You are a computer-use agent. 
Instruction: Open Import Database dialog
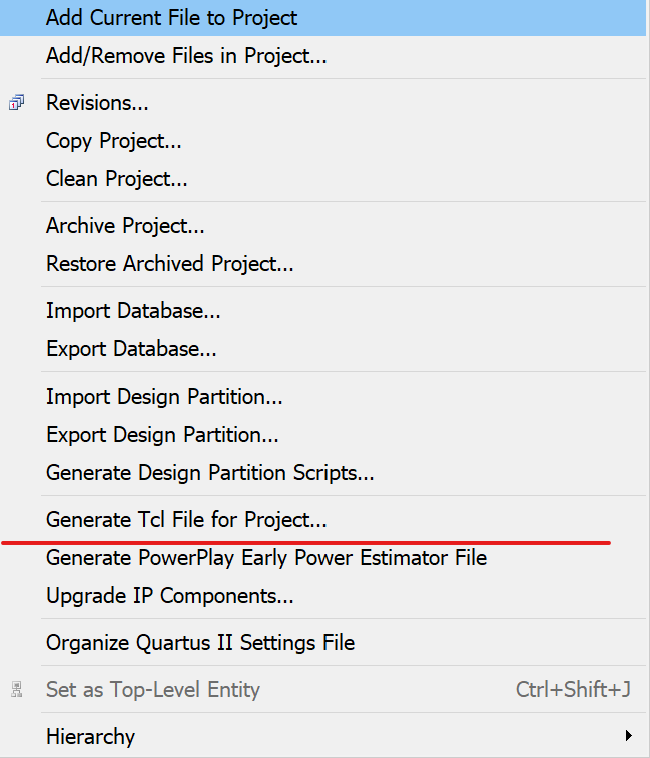point(133,311)
